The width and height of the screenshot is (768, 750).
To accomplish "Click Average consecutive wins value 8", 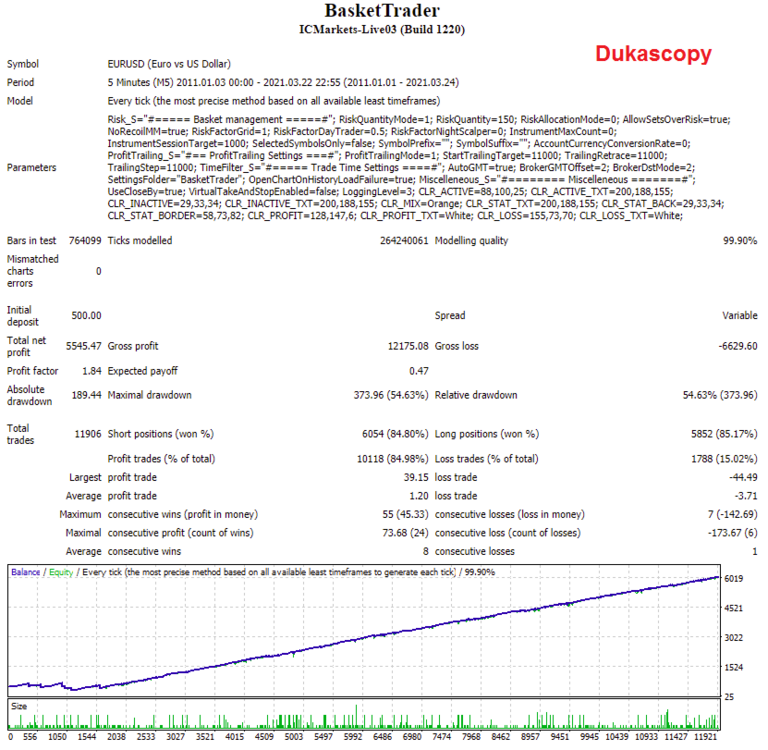I will click(x=426, y=552).
